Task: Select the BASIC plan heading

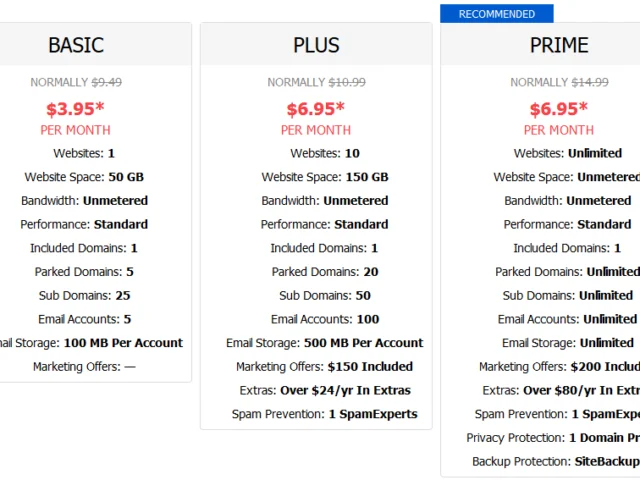Action: point(76,45)
